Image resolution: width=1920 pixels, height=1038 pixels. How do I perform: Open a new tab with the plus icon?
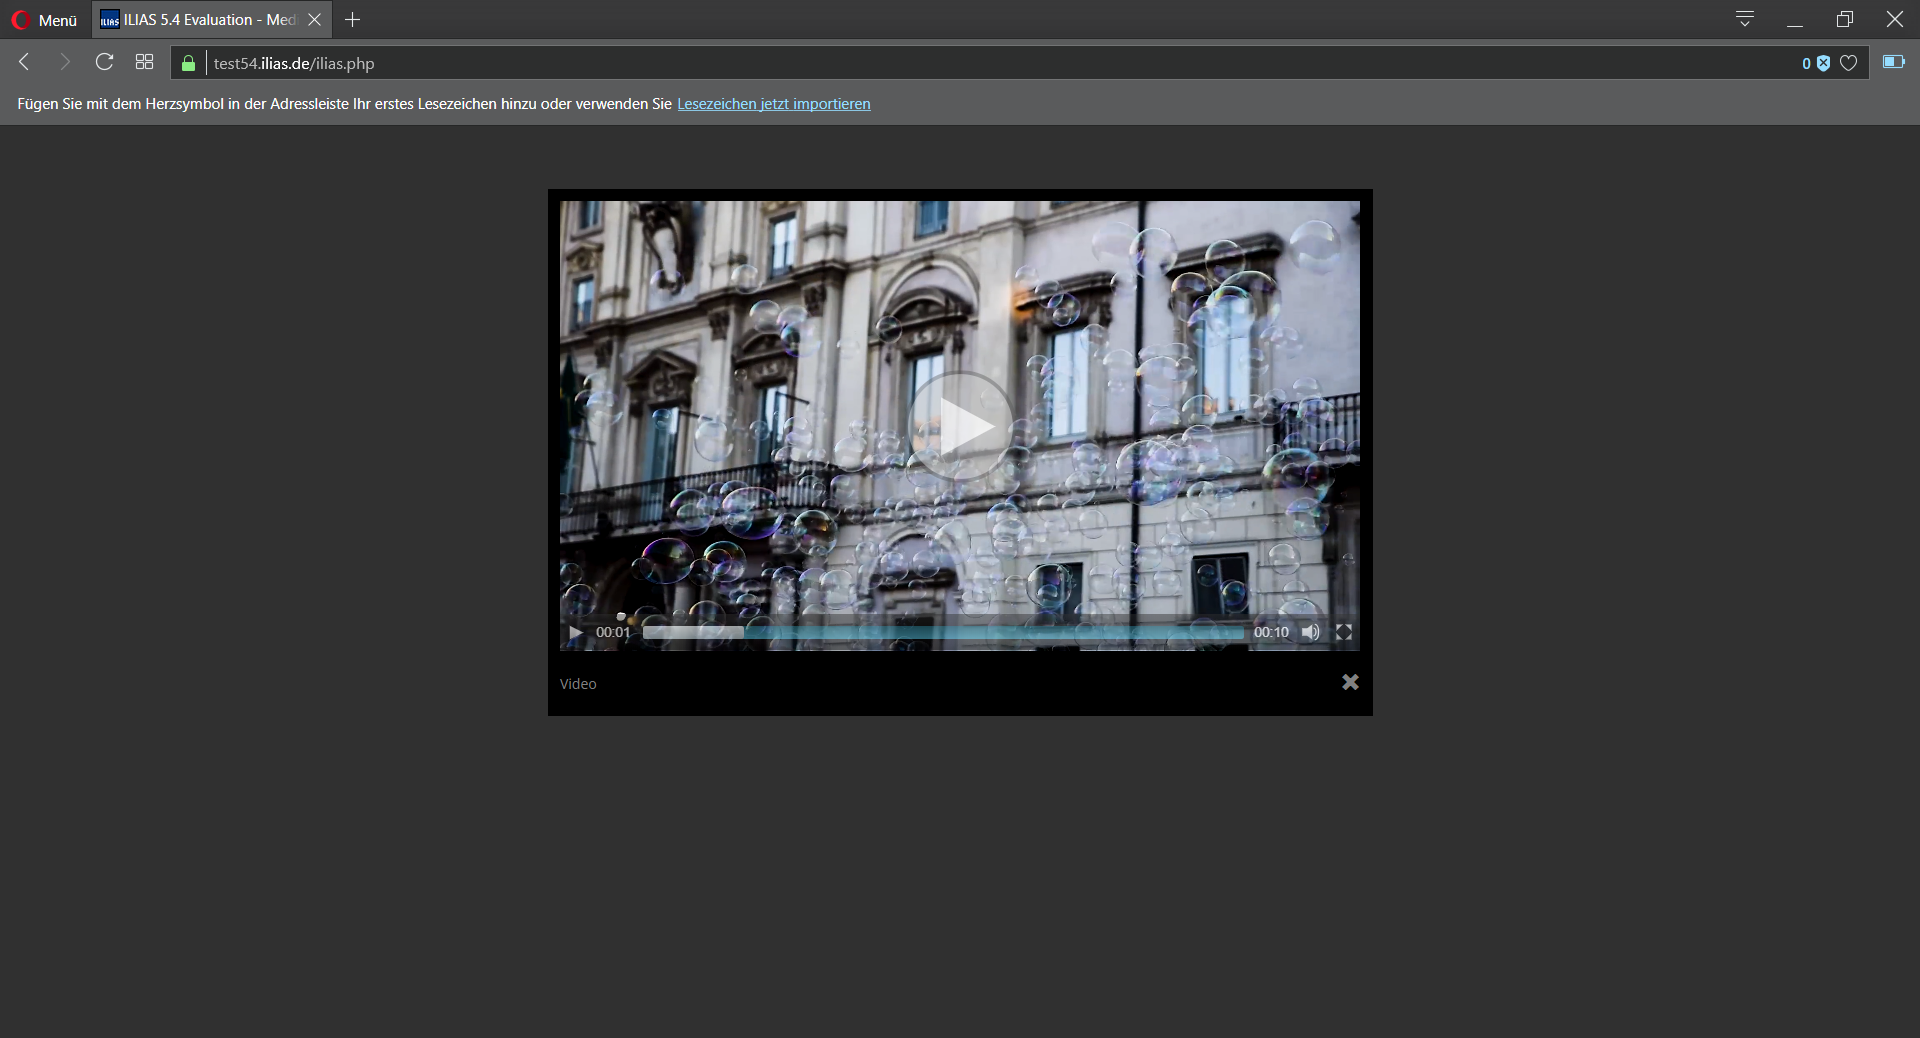(352, 20)
